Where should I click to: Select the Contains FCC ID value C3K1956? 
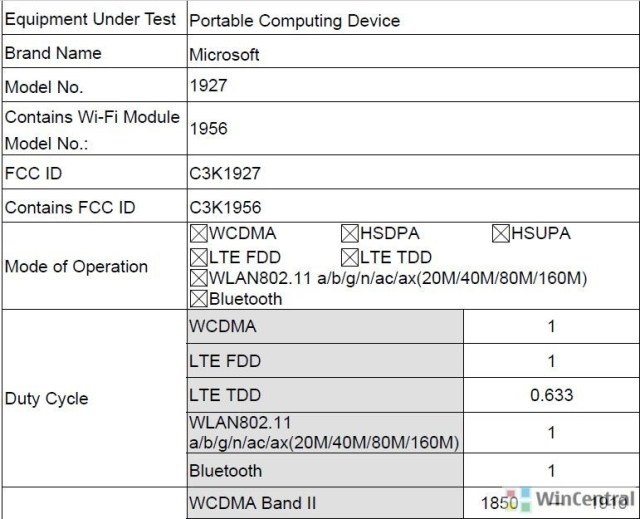(225, 207)
